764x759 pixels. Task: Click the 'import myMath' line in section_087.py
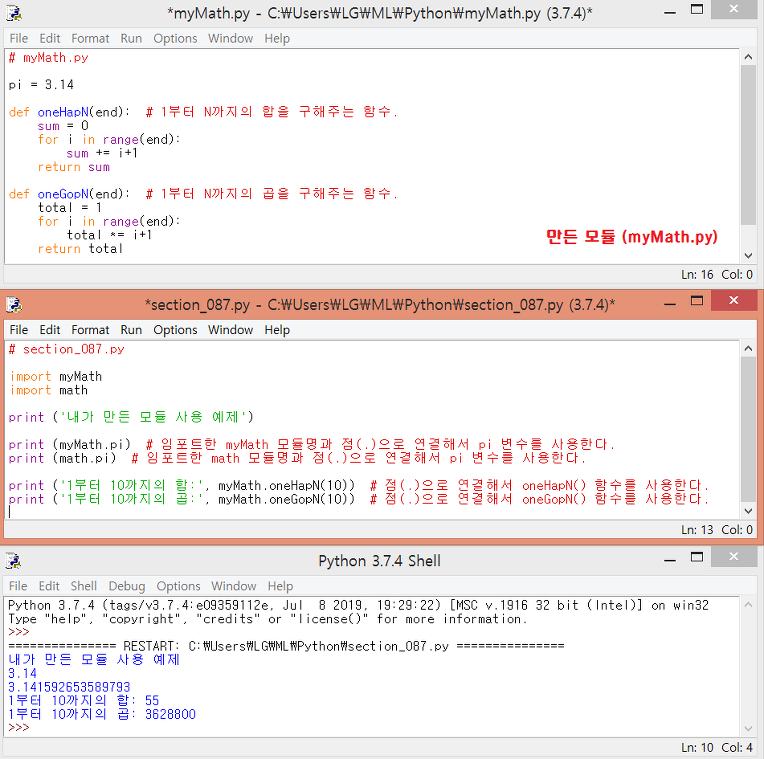point(56,377)
